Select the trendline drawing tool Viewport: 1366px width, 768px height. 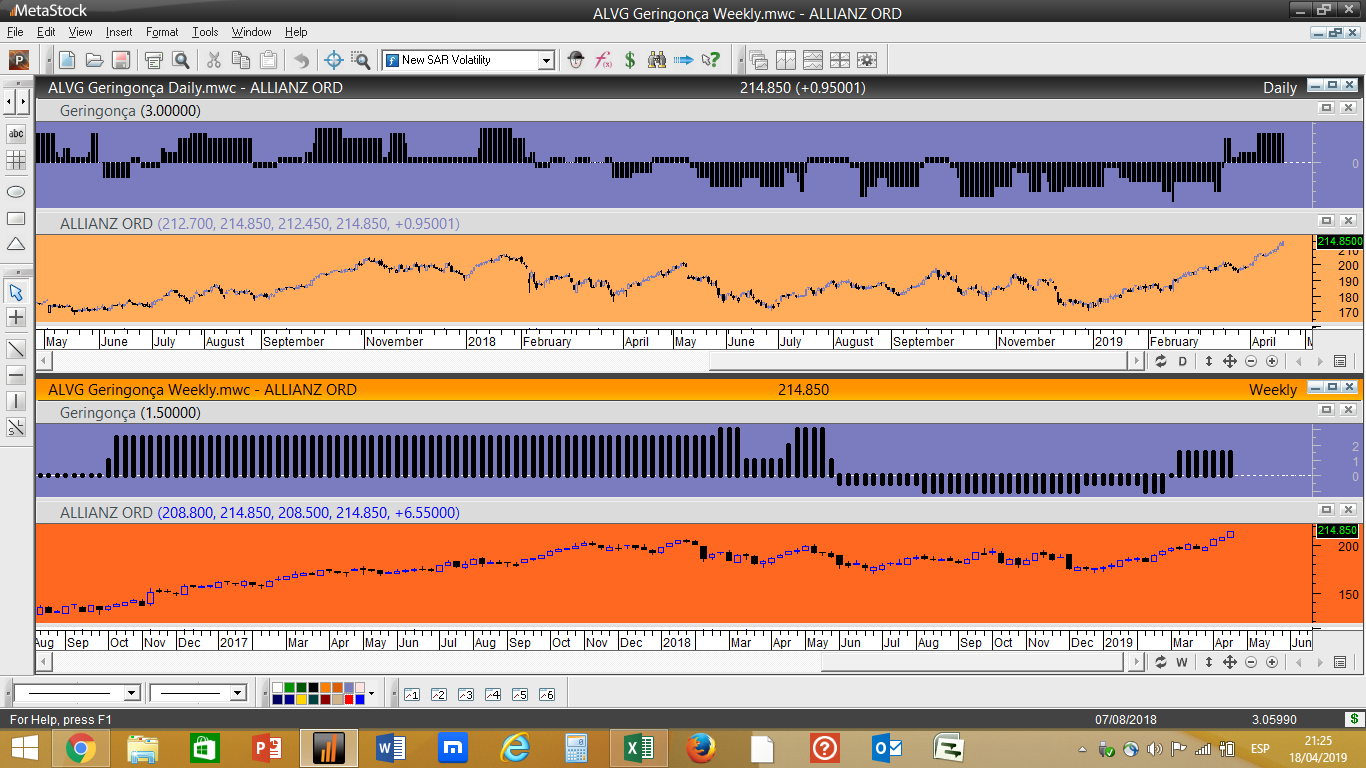tap(16, 349)
